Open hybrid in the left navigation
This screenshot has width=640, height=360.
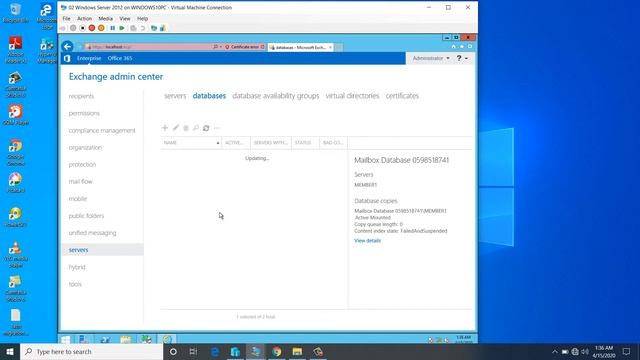coord(77,267)
